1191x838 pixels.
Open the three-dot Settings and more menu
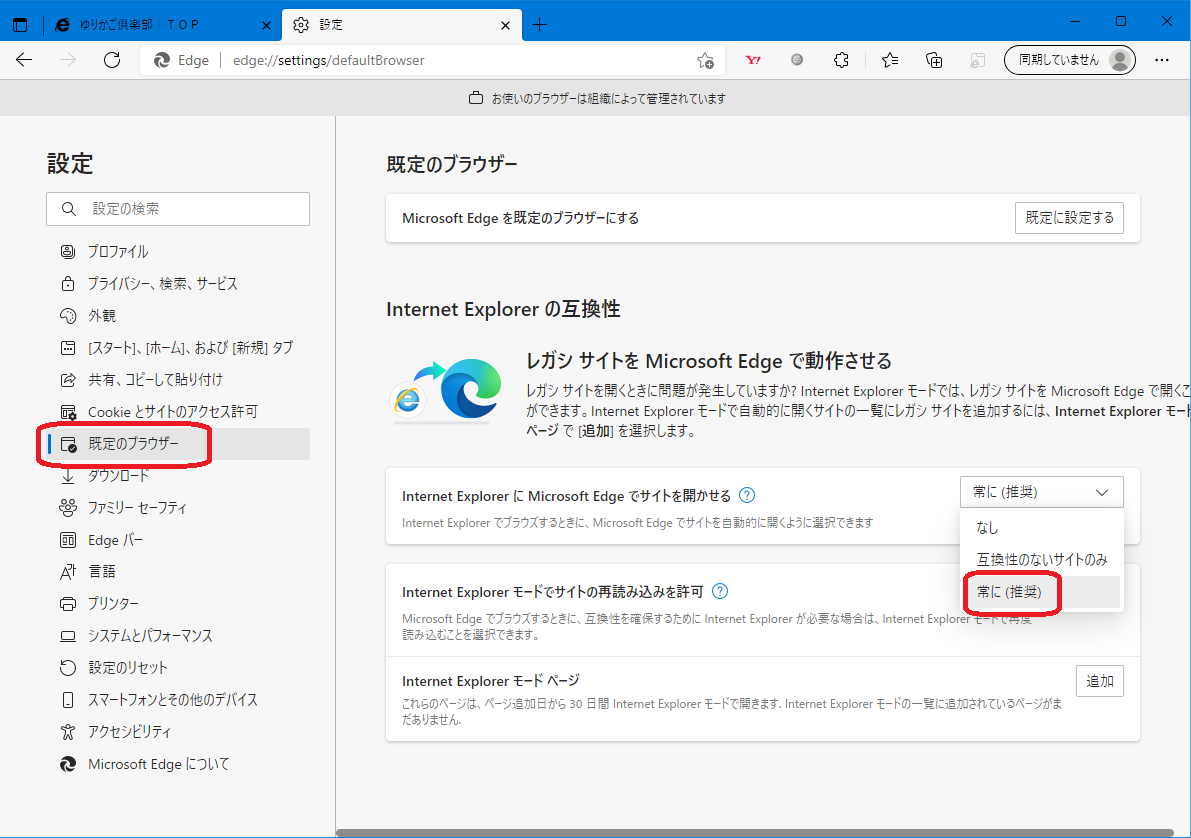coord(1161,60)
